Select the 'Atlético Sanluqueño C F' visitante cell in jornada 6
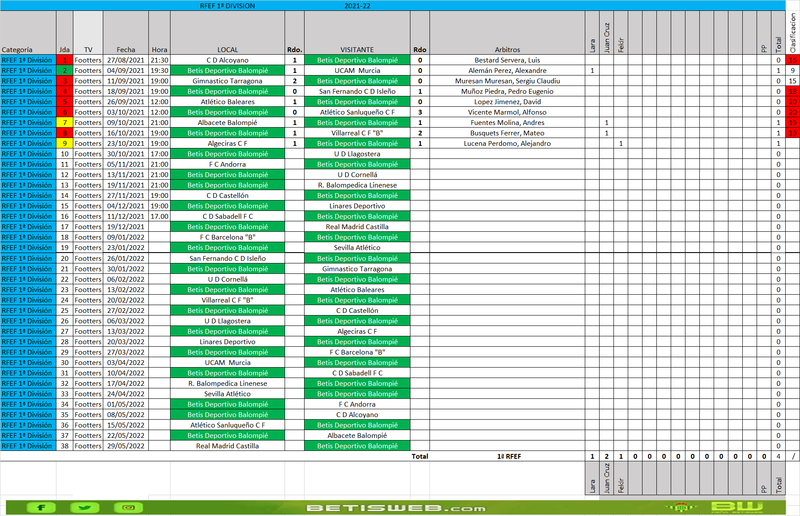 pos(357,112)
